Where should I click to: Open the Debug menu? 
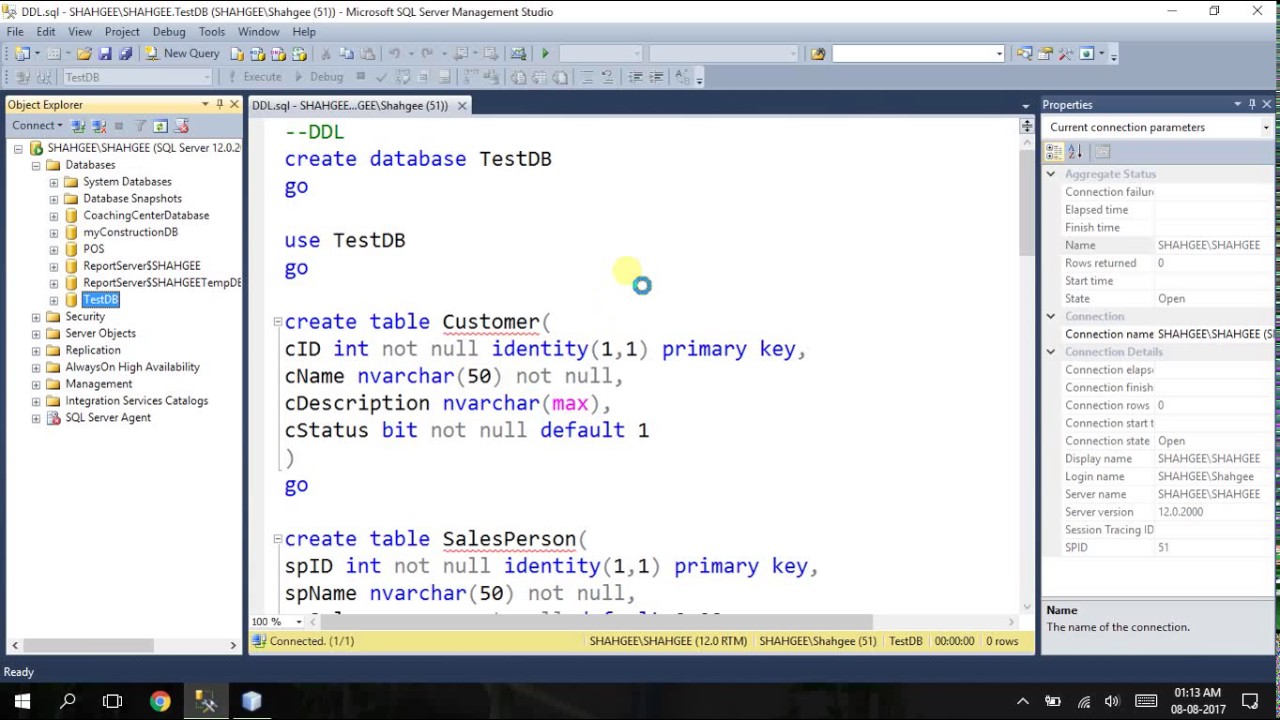169,31
